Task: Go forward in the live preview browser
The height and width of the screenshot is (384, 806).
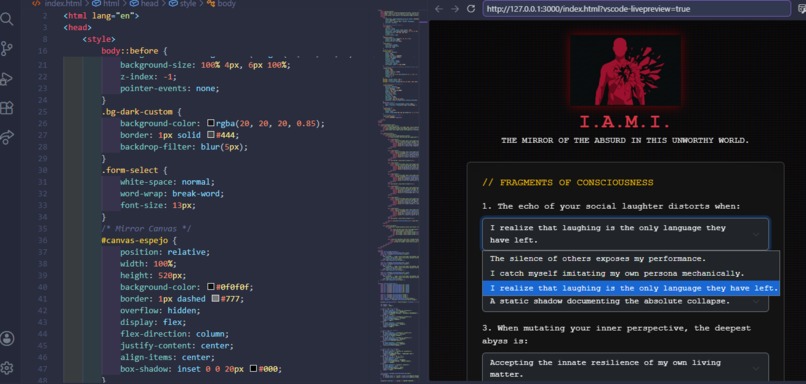Action: 454,9
